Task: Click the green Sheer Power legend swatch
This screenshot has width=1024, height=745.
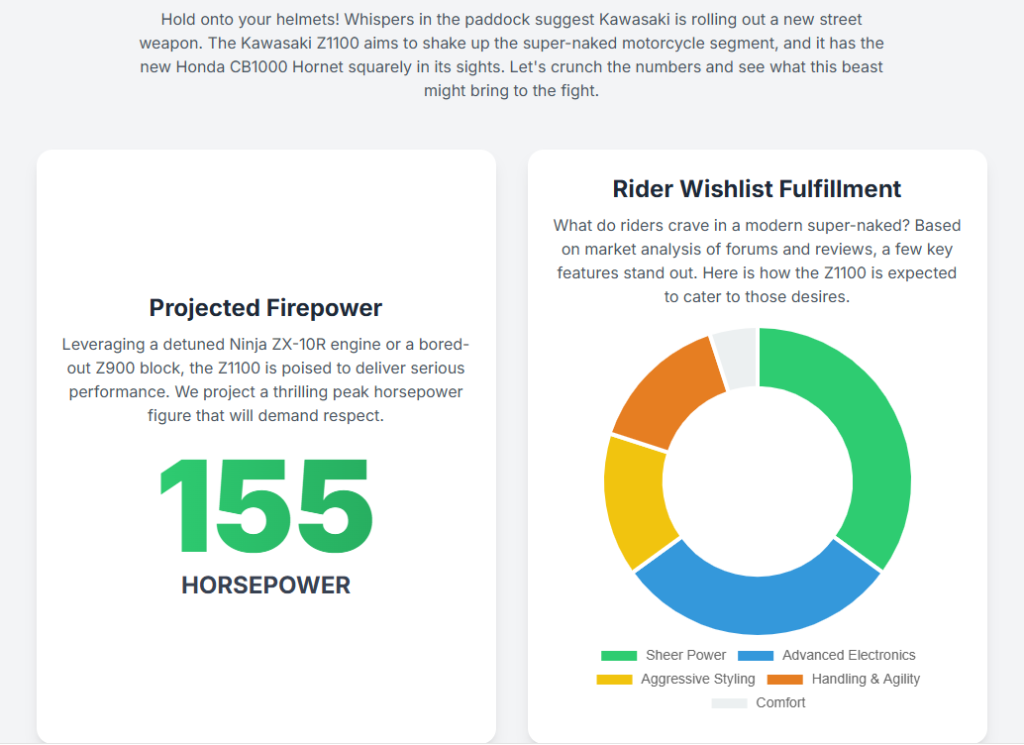Action: [x=619, y=655]
